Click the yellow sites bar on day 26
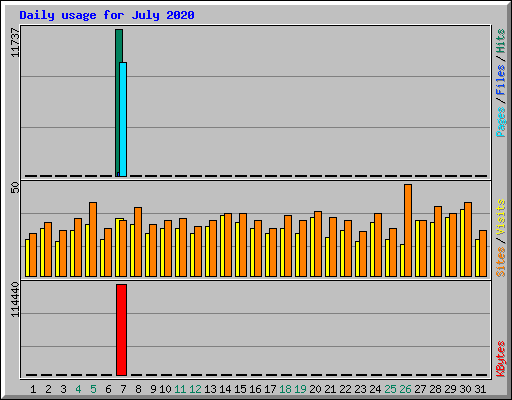This screenshot has width=512, height=400. click(x=402, y=260)
